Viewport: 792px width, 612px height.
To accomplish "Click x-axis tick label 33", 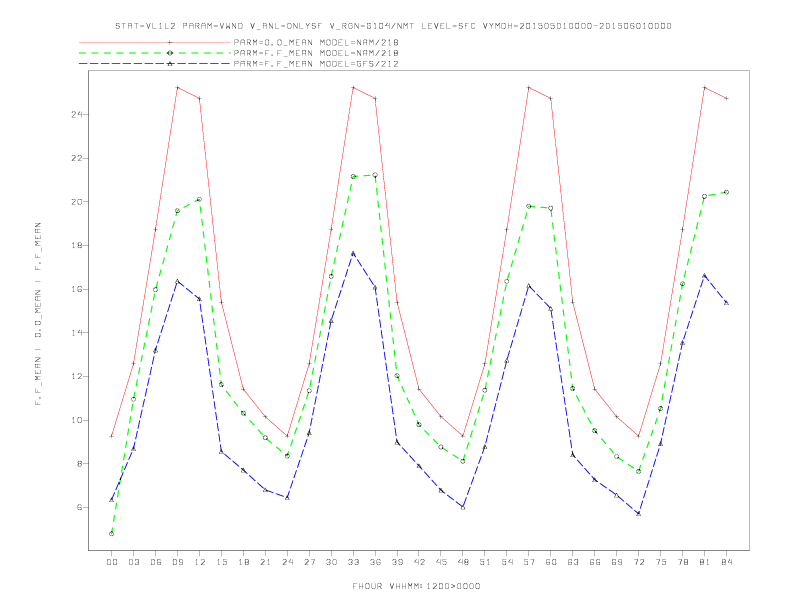I will pos(353,562).
